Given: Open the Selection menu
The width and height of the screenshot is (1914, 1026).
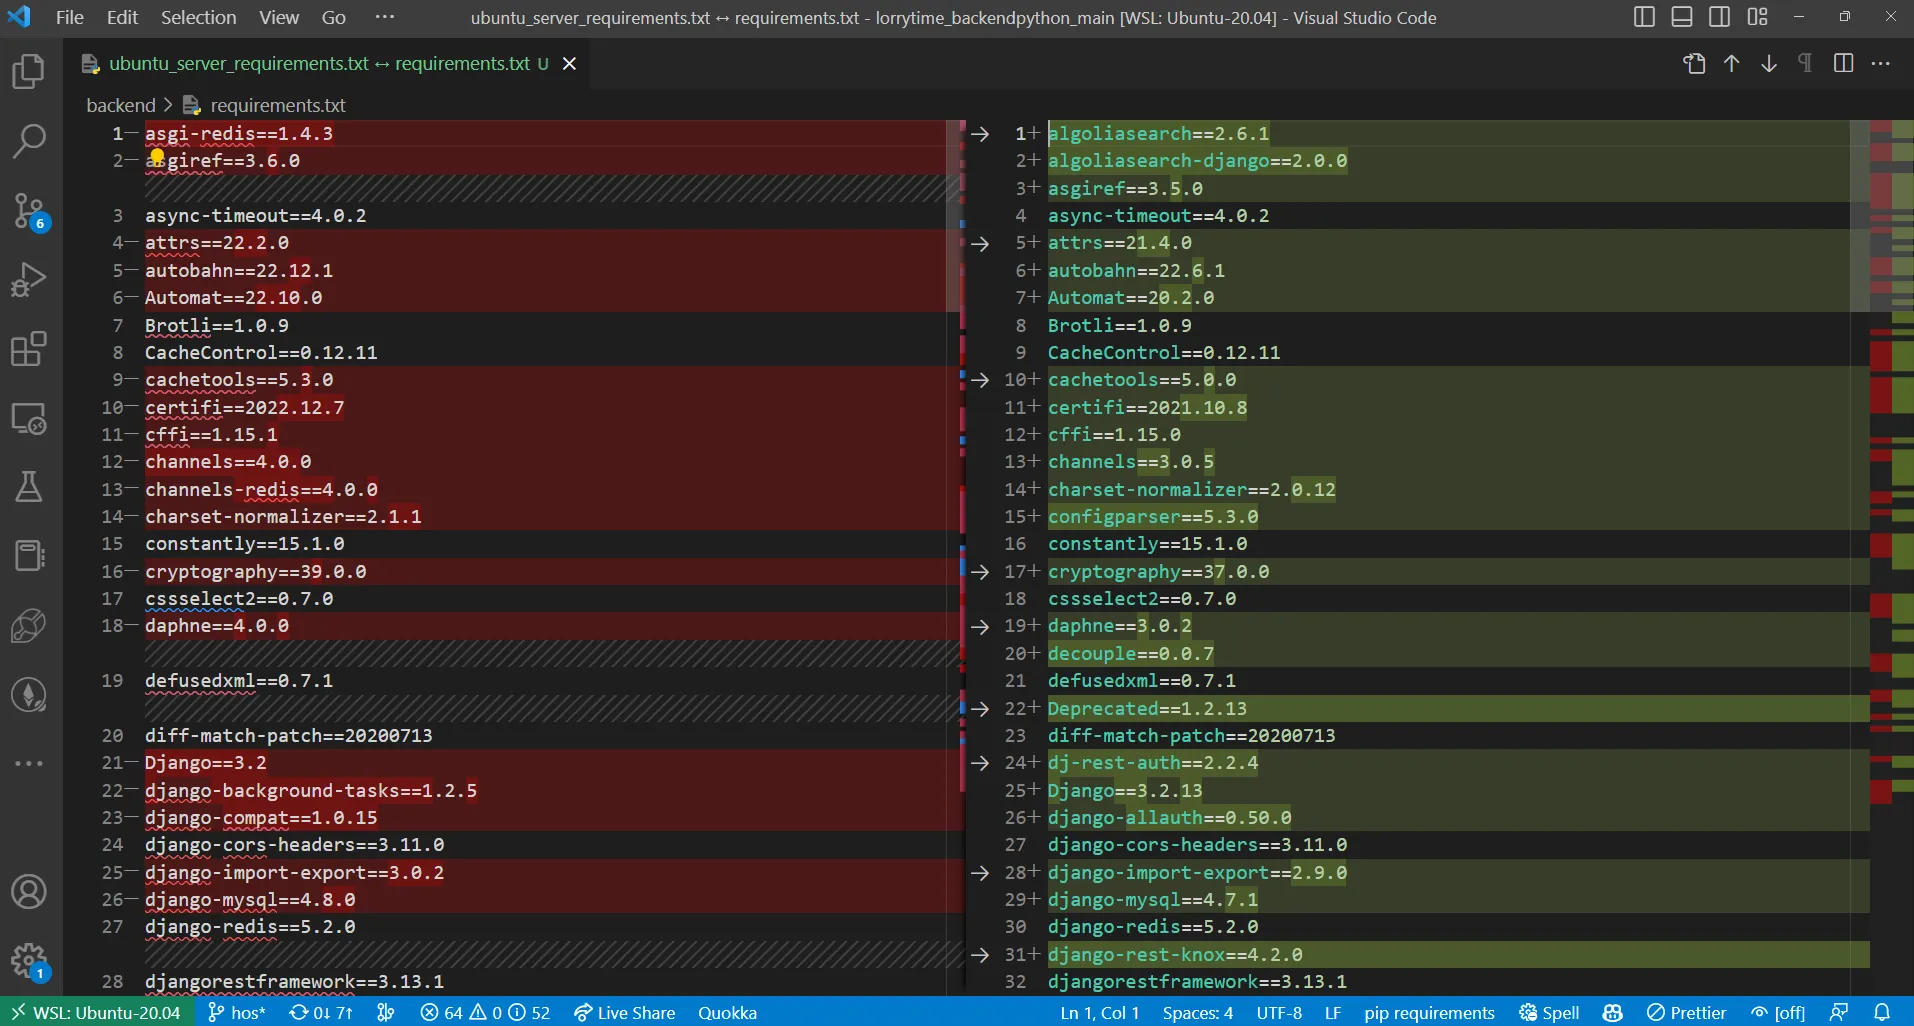Looking at the screenshot, I should (x=199, y=17).
